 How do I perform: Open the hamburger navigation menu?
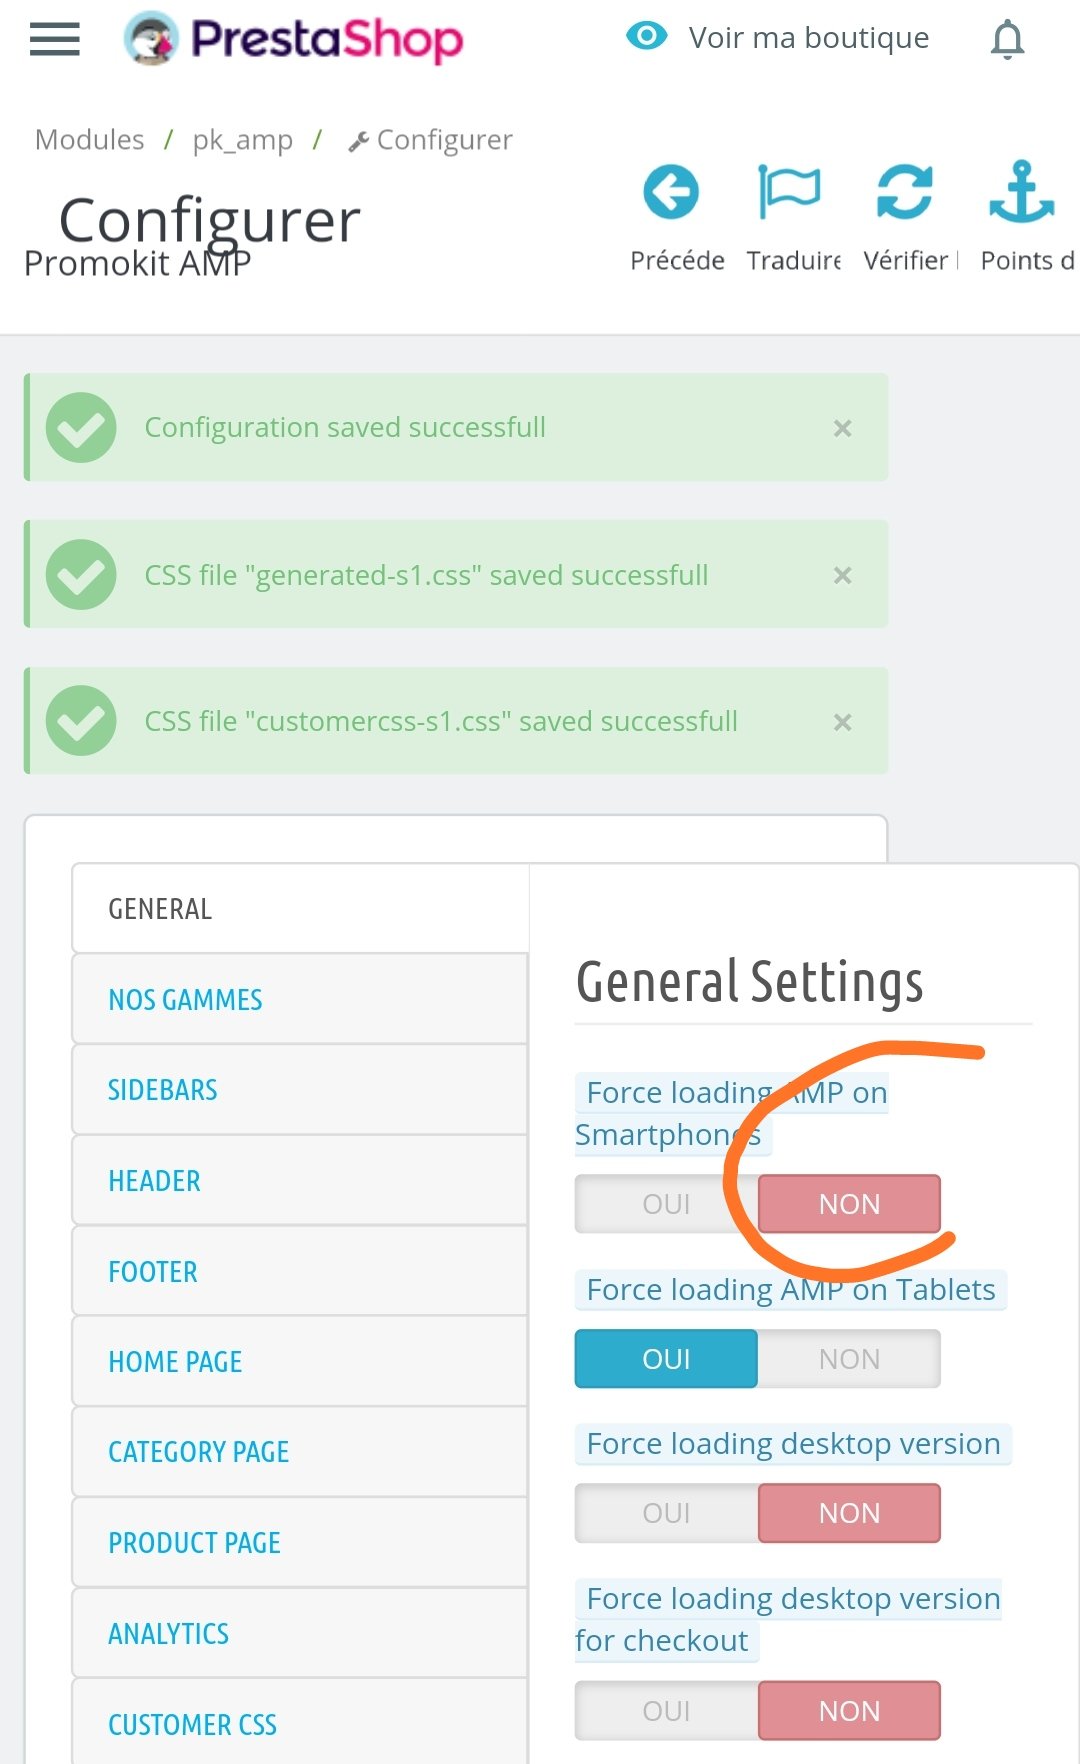point(54,39)
